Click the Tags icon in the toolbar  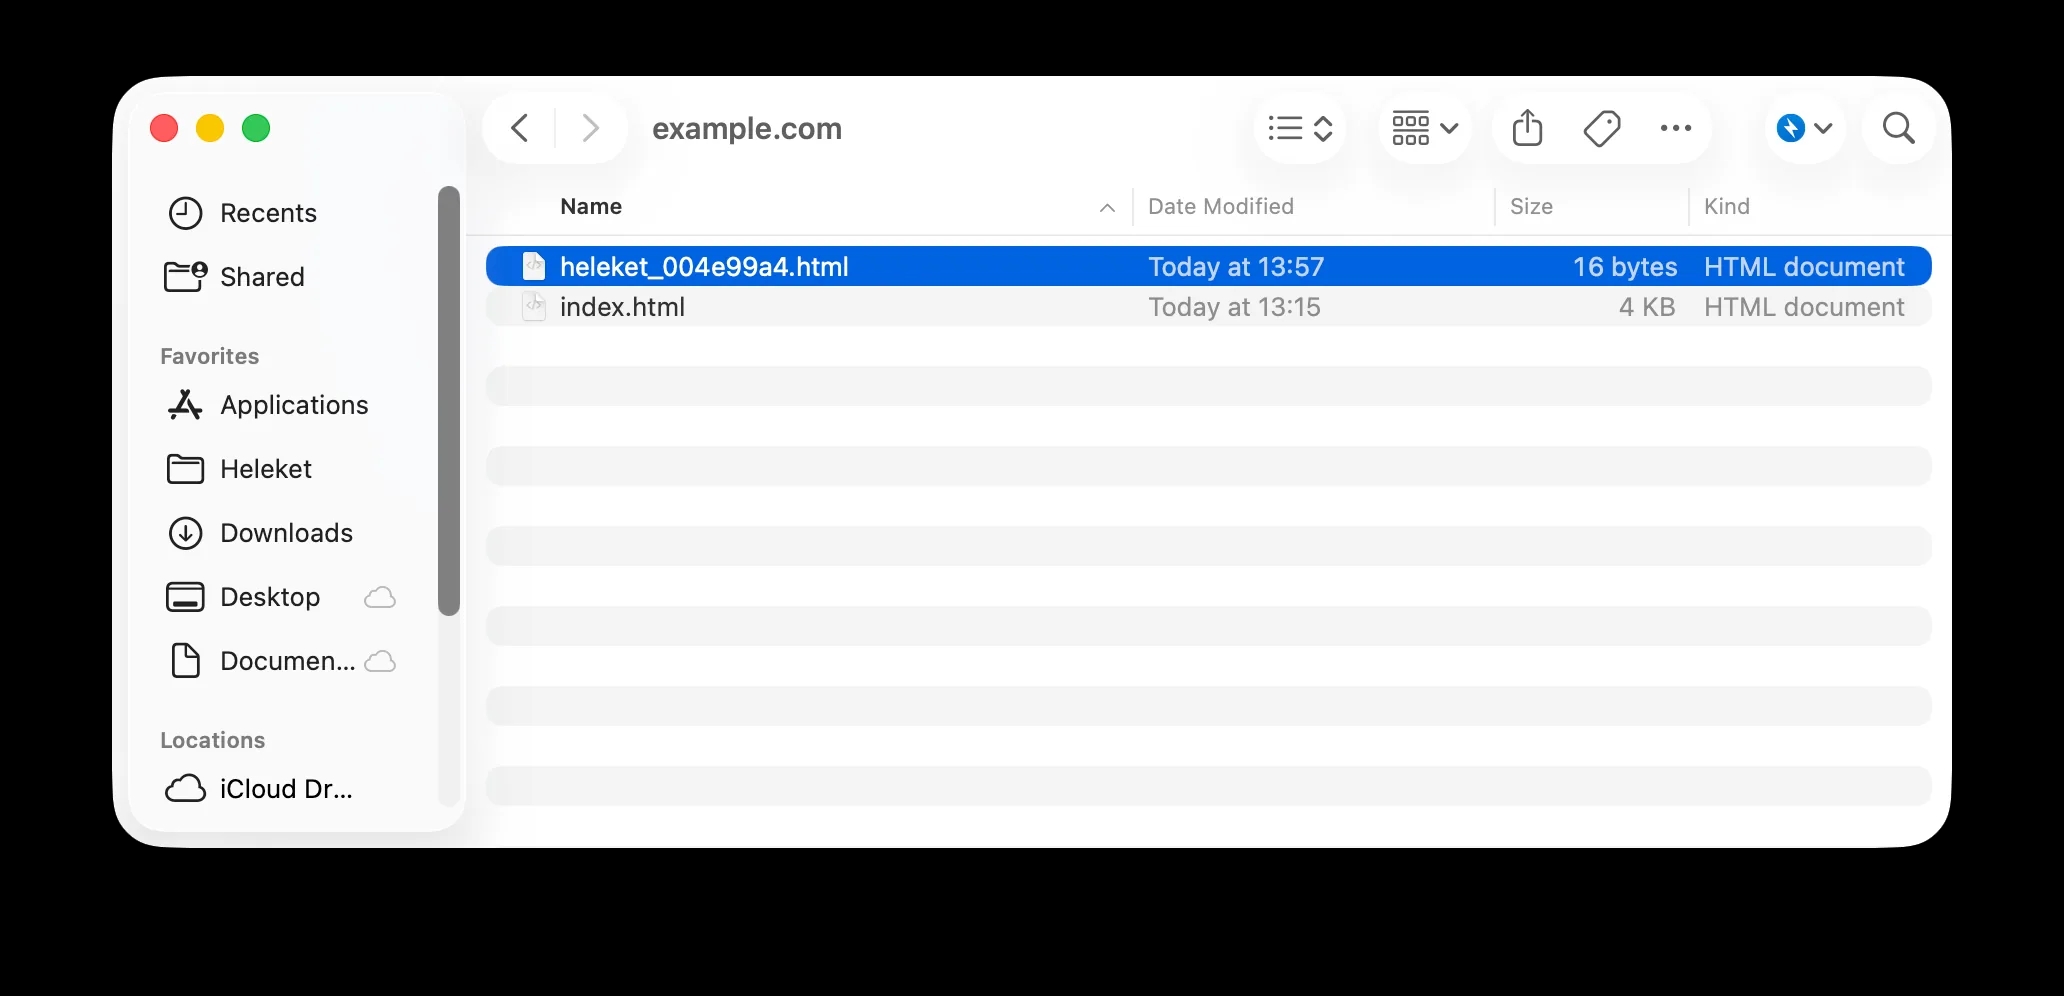point(1601,128)
